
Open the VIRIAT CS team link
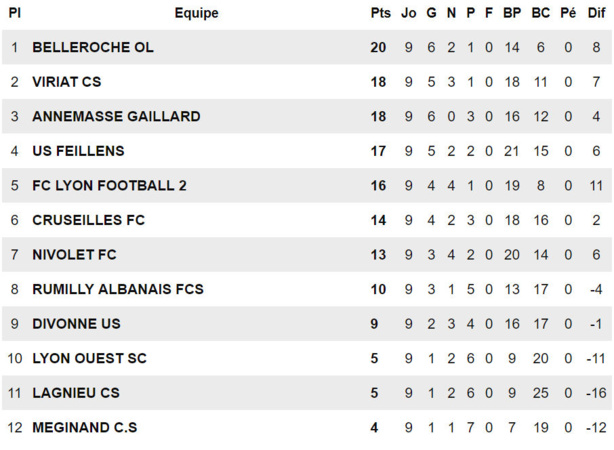coord(67,82)
